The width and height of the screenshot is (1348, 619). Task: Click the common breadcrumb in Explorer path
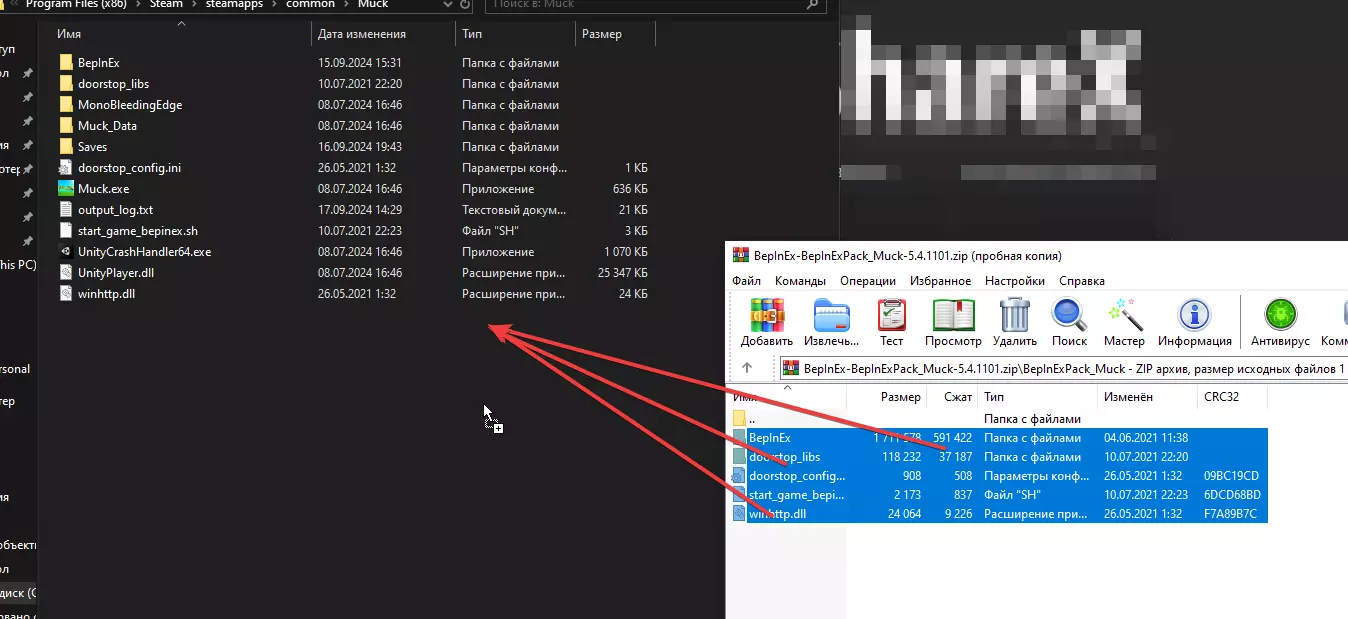308,4
